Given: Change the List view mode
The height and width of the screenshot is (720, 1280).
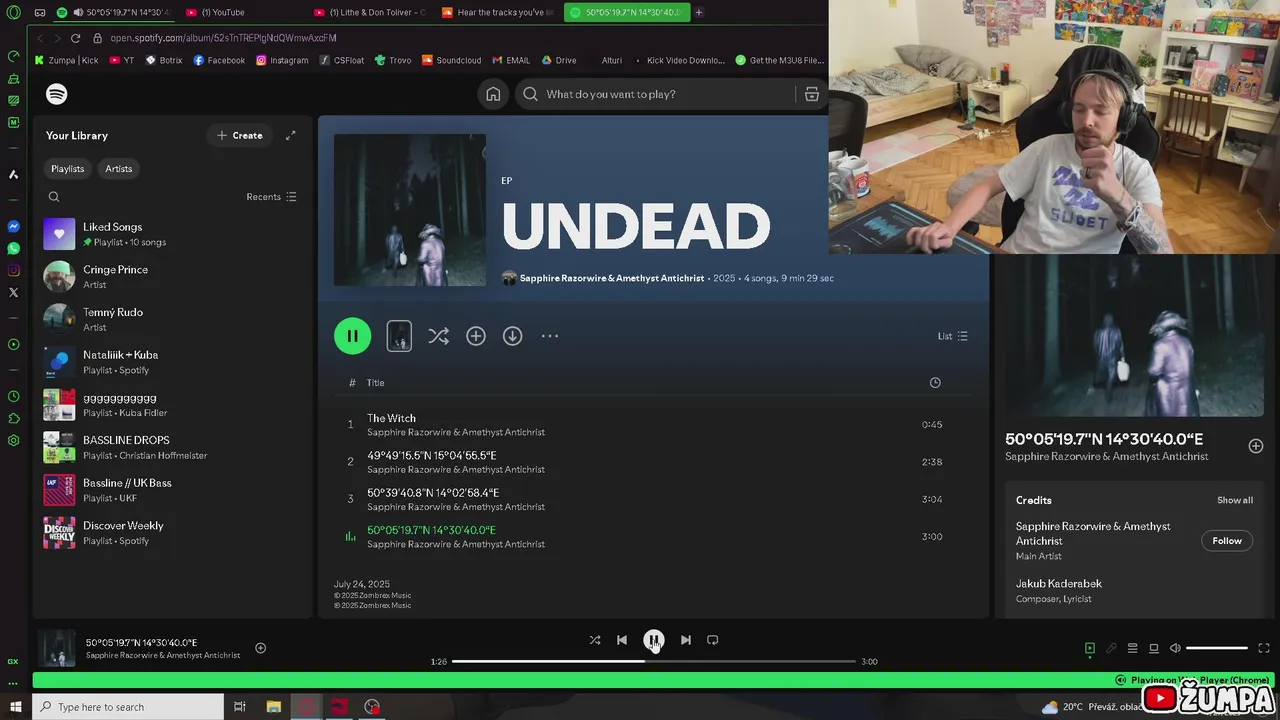Looking at the screenshot, I should 952,336.
